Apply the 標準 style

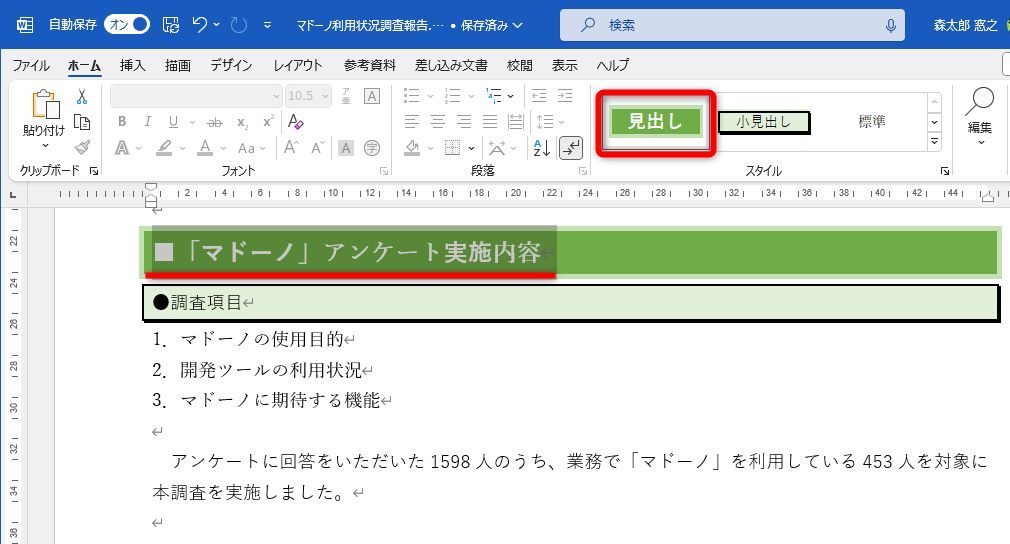pyautogui.click(x=872, y=122)
